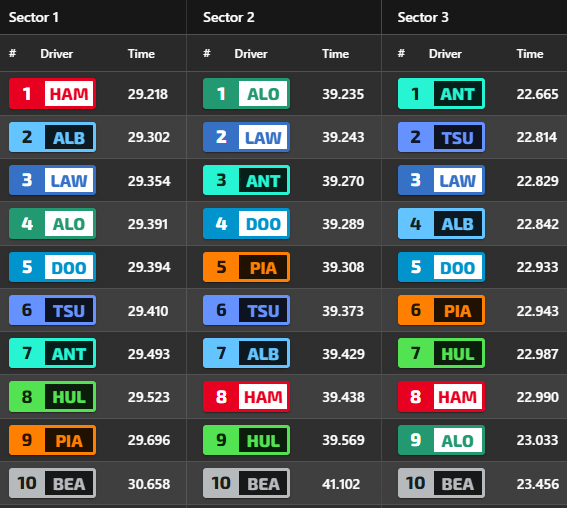The image size is (567, 508).
Task: Select the 41.102 time in Sector 2
Action: pyautogui.click(x=341, y=484)
